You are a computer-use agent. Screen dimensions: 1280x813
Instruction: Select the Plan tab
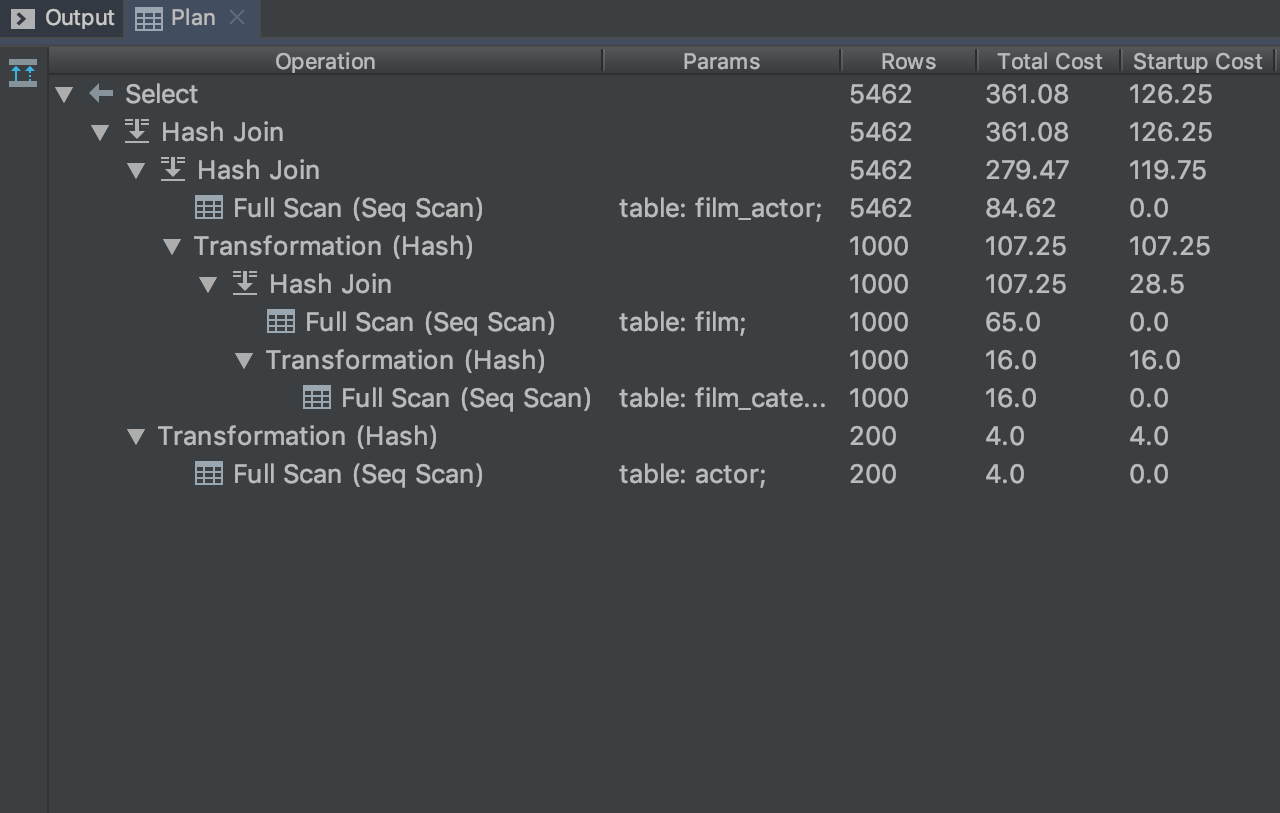[x=178, y=18]
